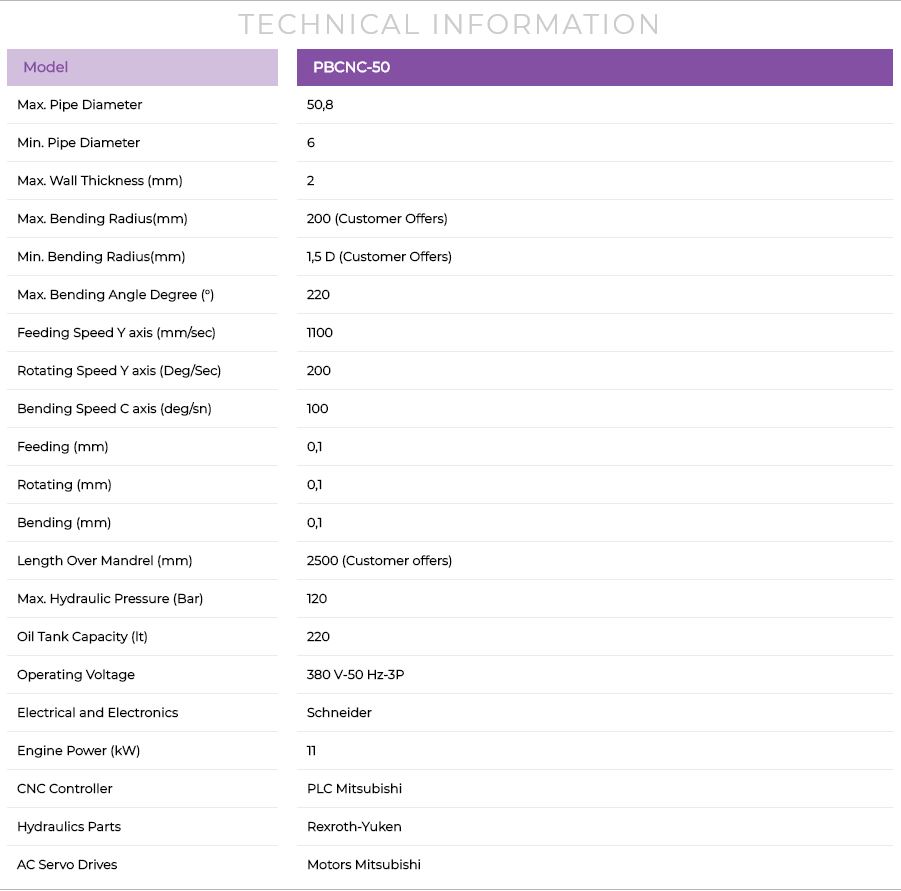Click the Model header cell

pos(142,67)
